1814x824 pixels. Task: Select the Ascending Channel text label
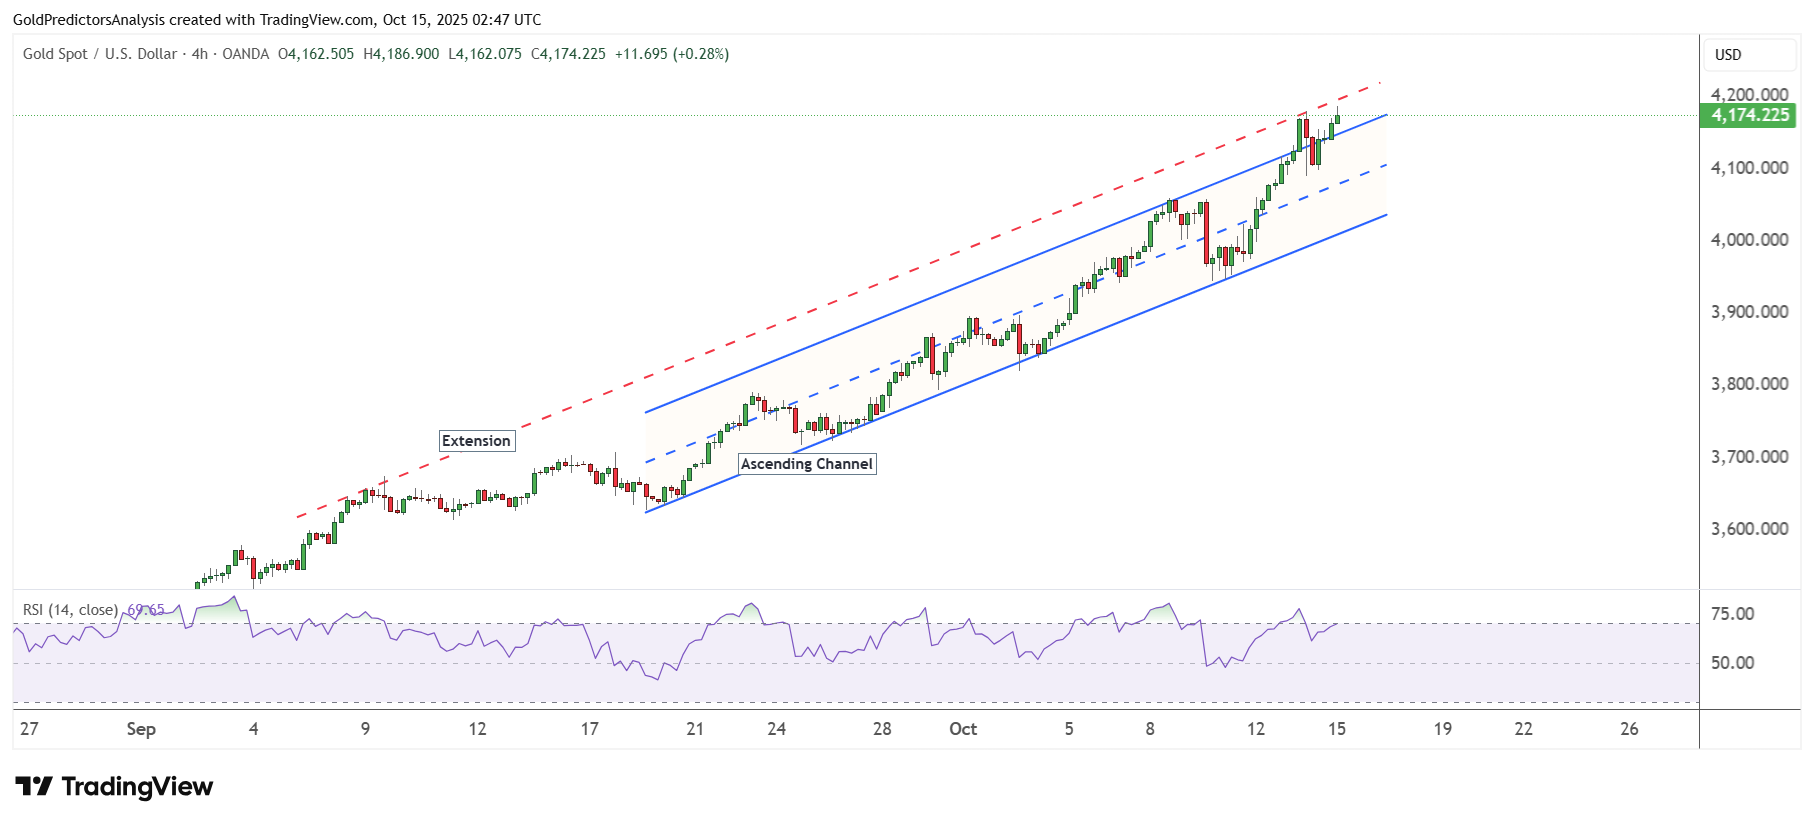pyautogui.click(x=806, y=464)
